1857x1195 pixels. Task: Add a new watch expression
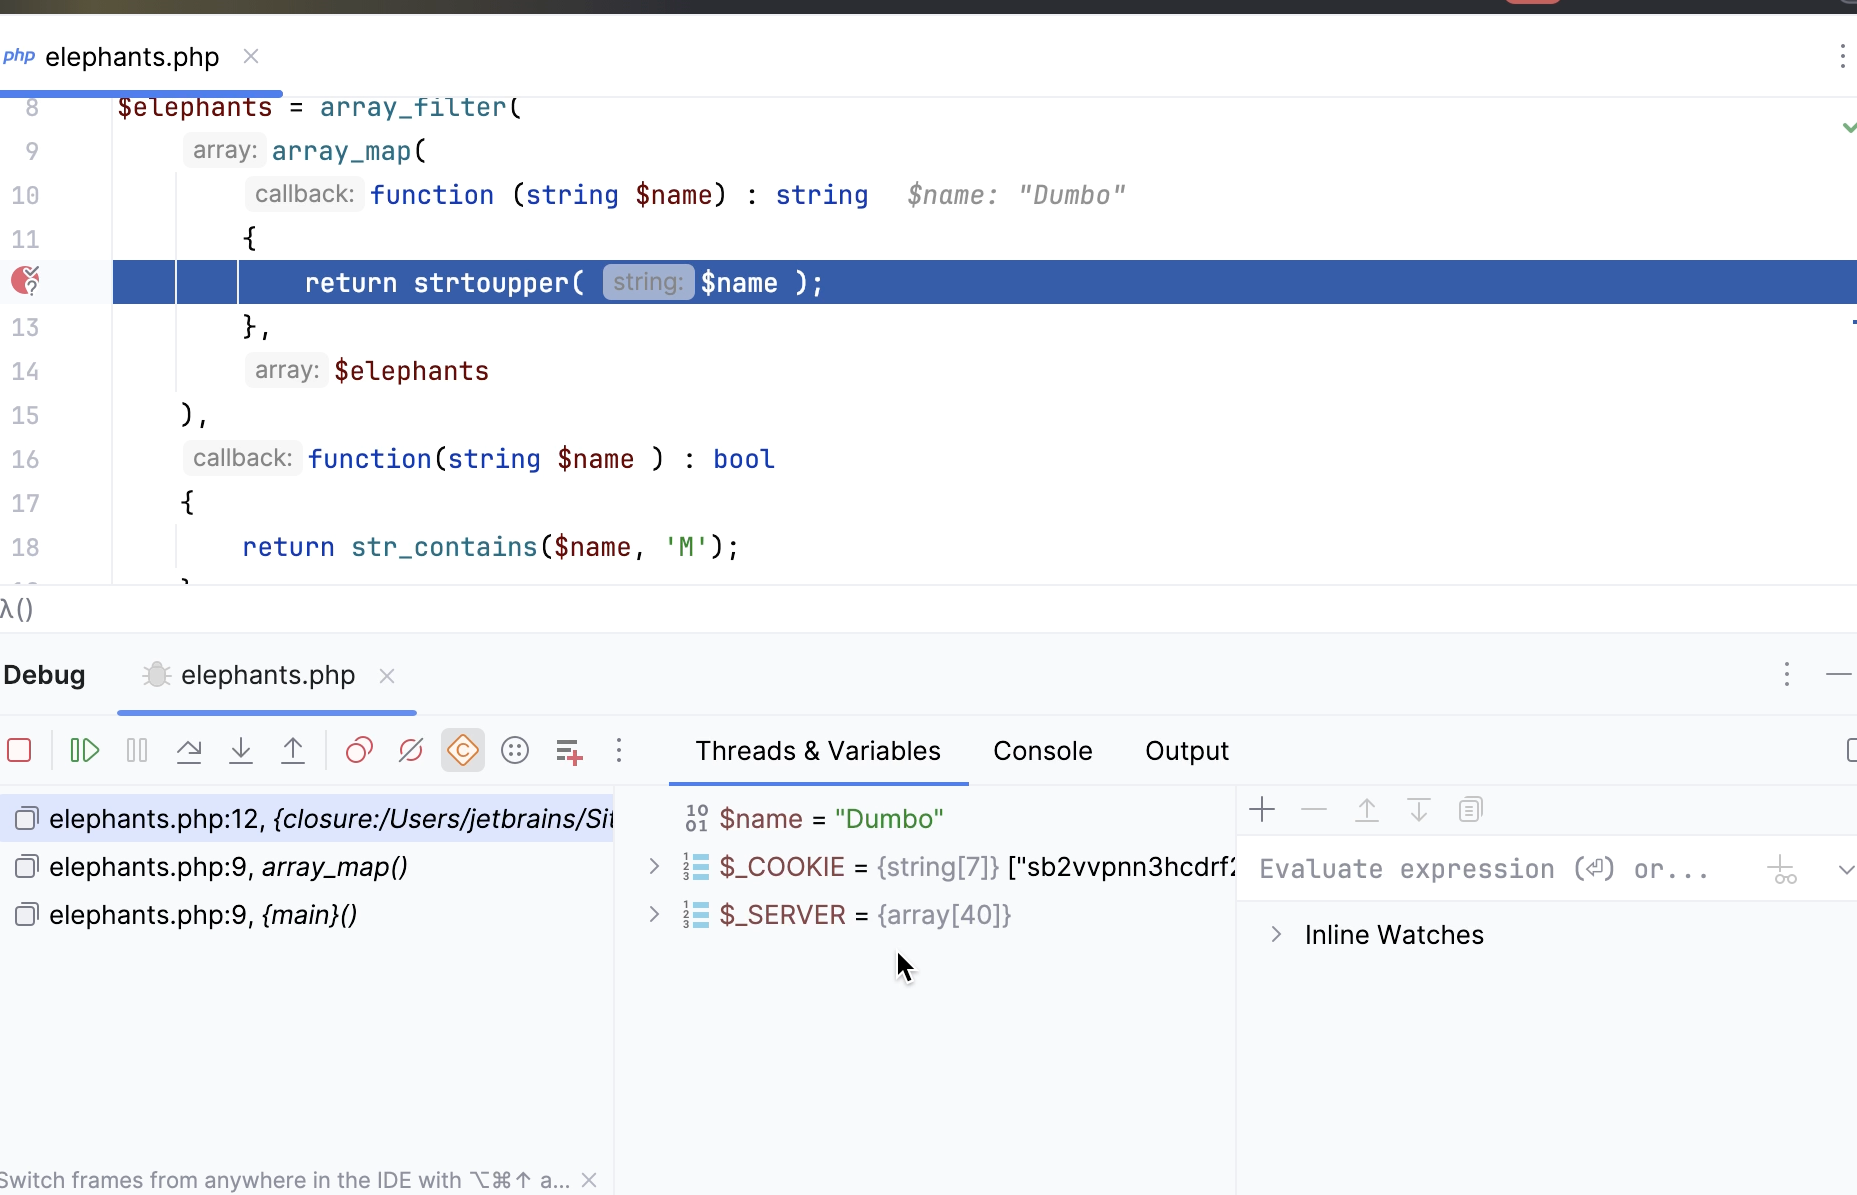click(x=1263, y=810)
